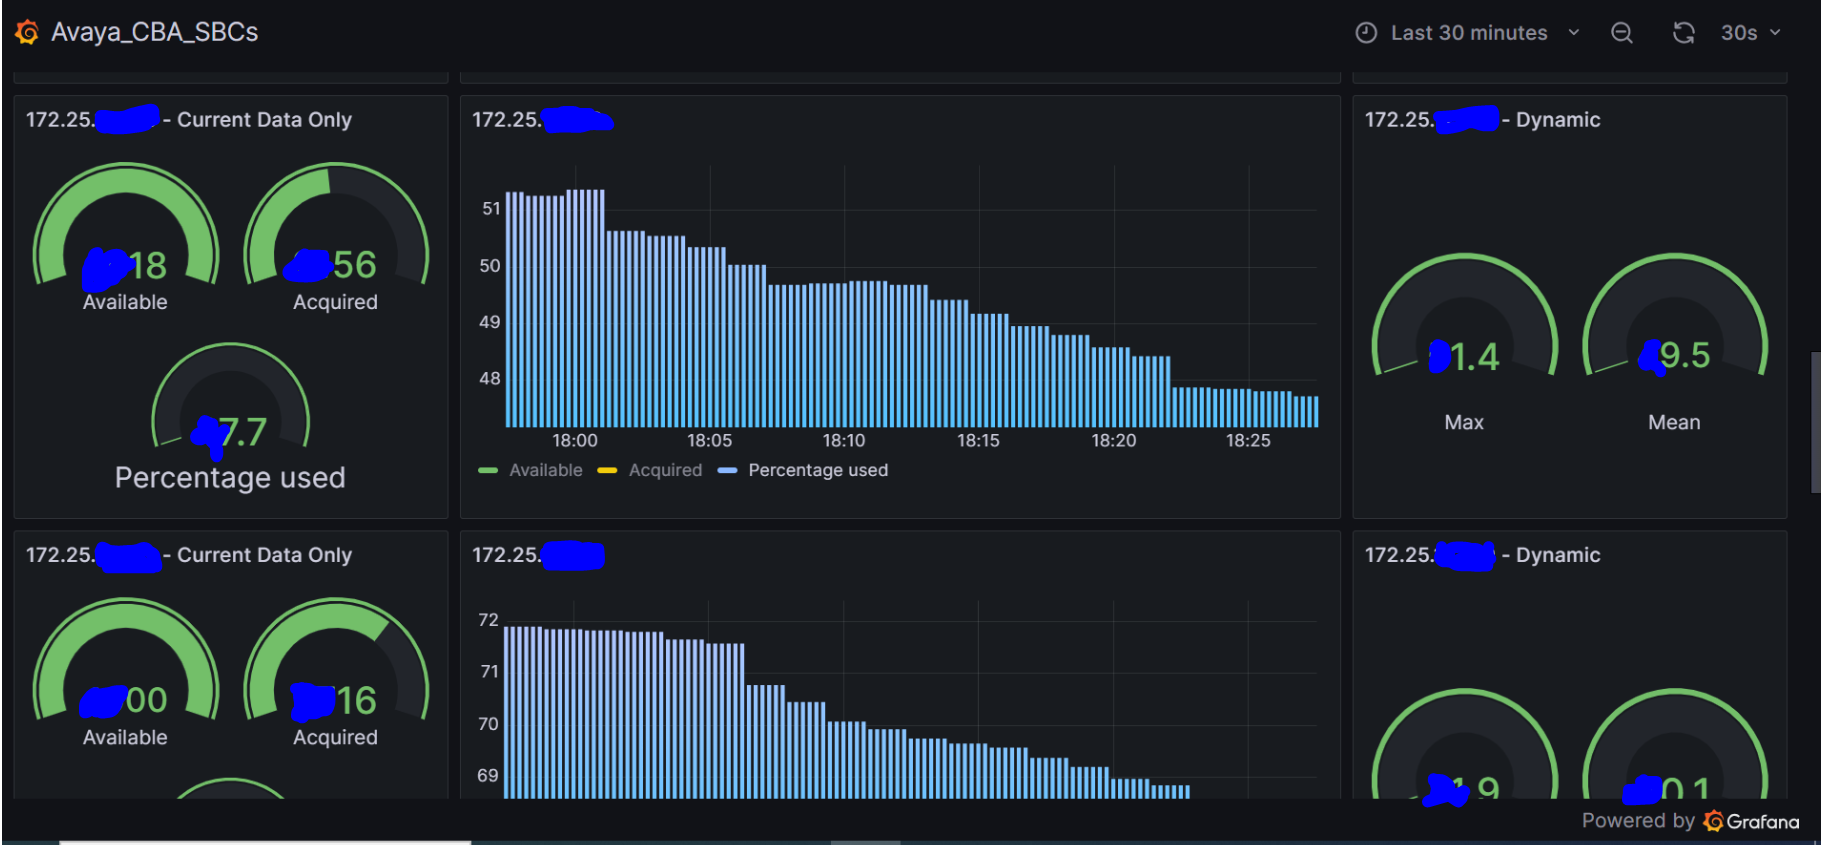The image size is (1821, 846).
Task: Open first Dynamic panel title menu
Action: click(x=1482, y=120)
